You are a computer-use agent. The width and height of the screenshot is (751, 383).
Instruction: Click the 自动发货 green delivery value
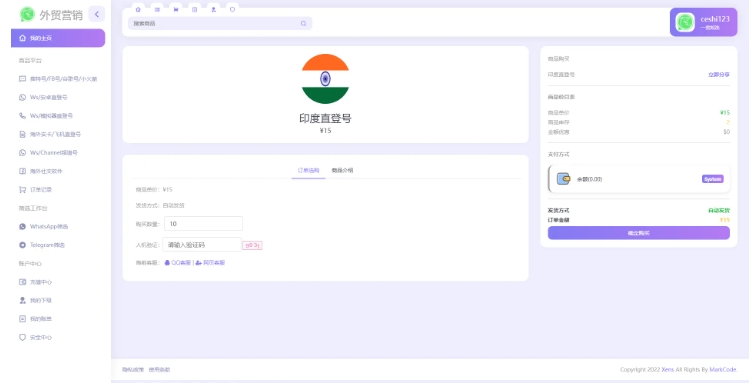point(719,211)
